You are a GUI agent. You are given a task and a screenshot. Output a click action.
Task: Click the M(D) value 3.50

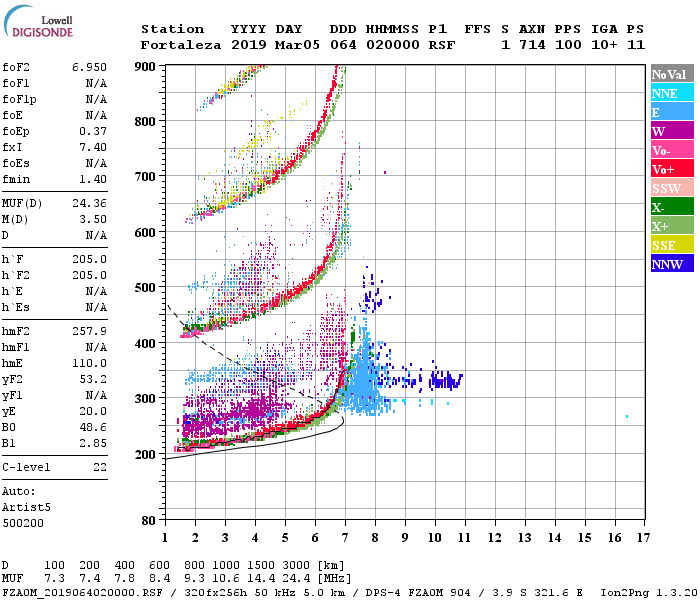pos(93,220)
